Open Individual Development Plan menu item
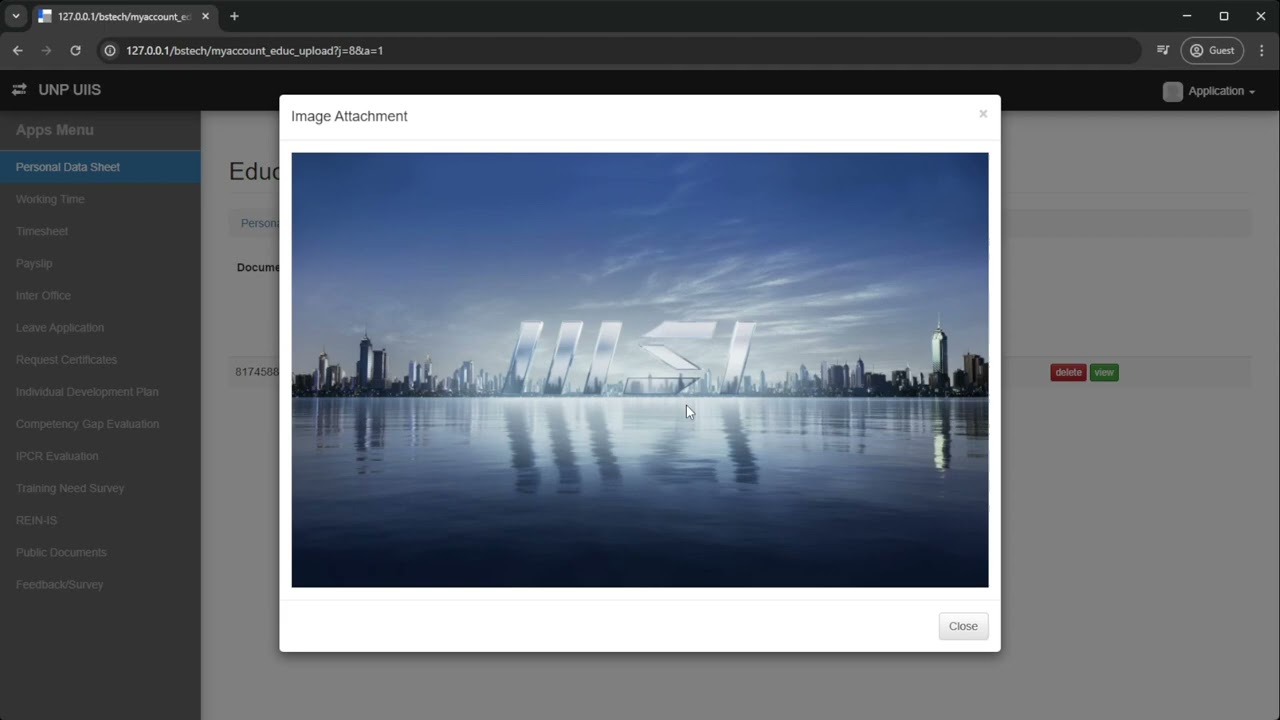The width and height of the screenshot is (1280, 720). pyautogui.click(x=100, y=392)
